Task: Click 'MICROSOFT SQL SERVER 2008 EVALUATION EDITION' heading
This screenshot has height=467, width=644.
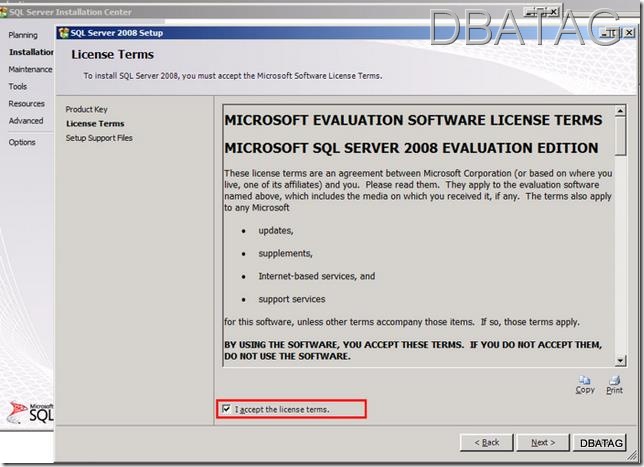Action: pos(411,148)
